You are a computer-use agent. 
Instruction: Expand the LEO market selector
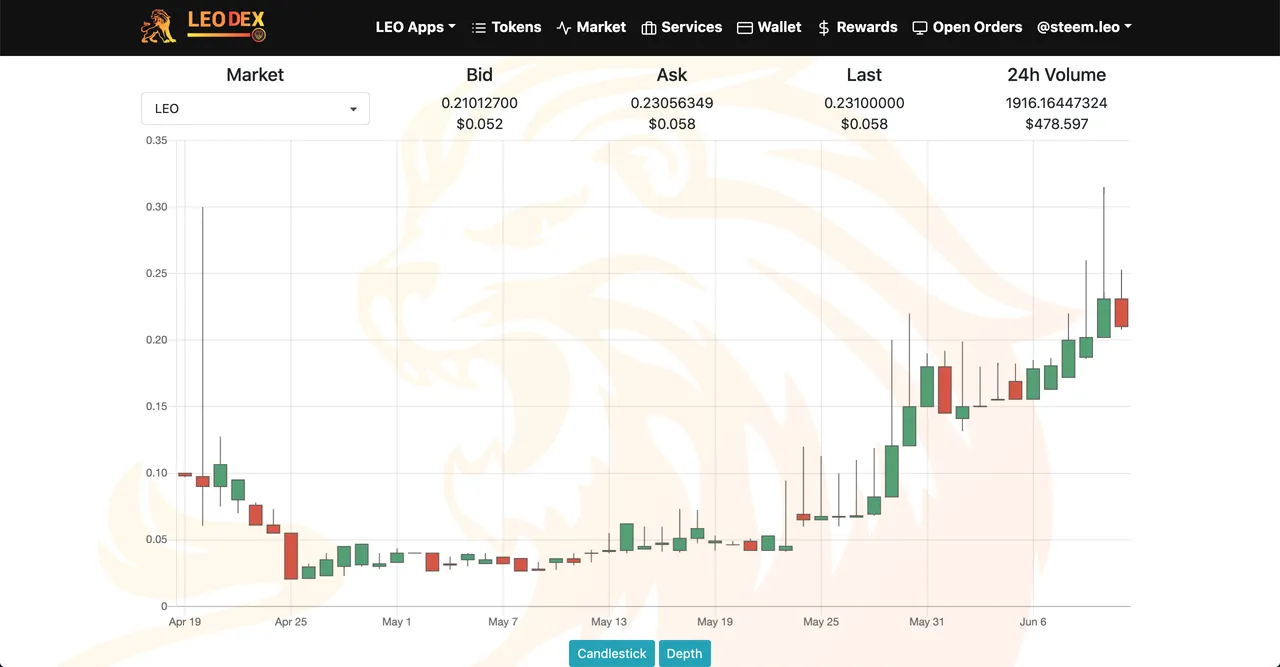[x=255, y=108]
